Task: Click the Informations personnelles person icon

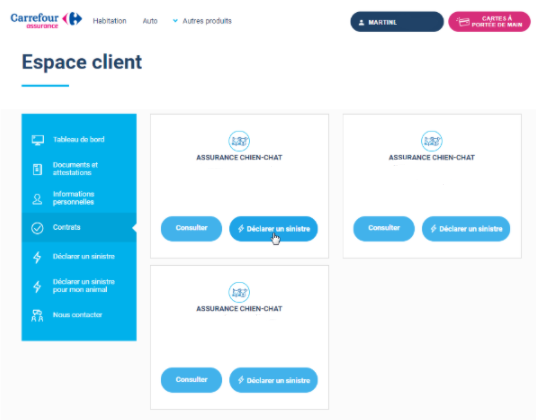Action: click(x=37, y=199)
